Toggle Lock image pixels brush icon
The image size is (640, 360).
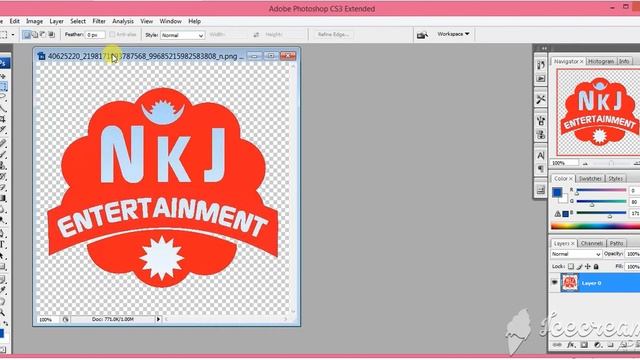579,267
